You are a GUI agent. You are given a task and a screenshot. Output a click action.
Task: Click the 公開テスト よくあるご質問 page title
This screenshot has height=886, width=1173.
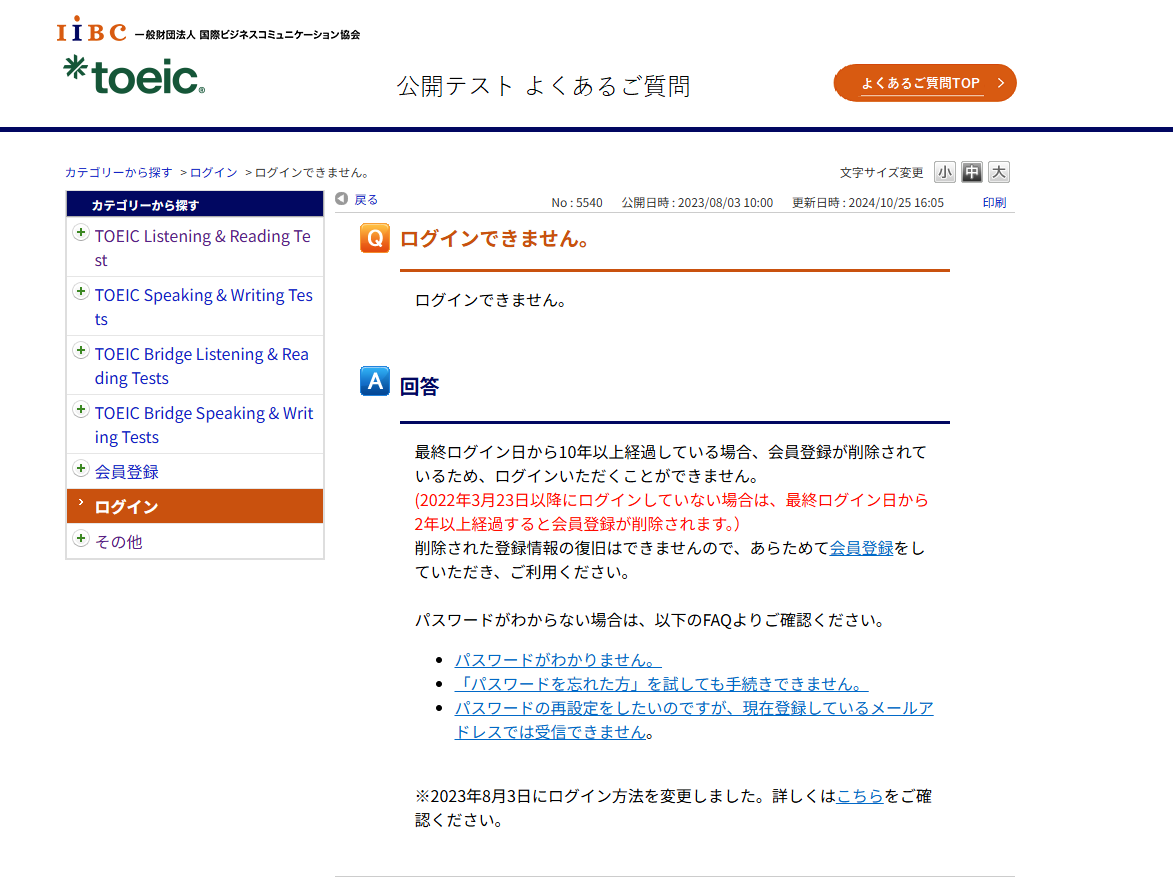point(544,86)
